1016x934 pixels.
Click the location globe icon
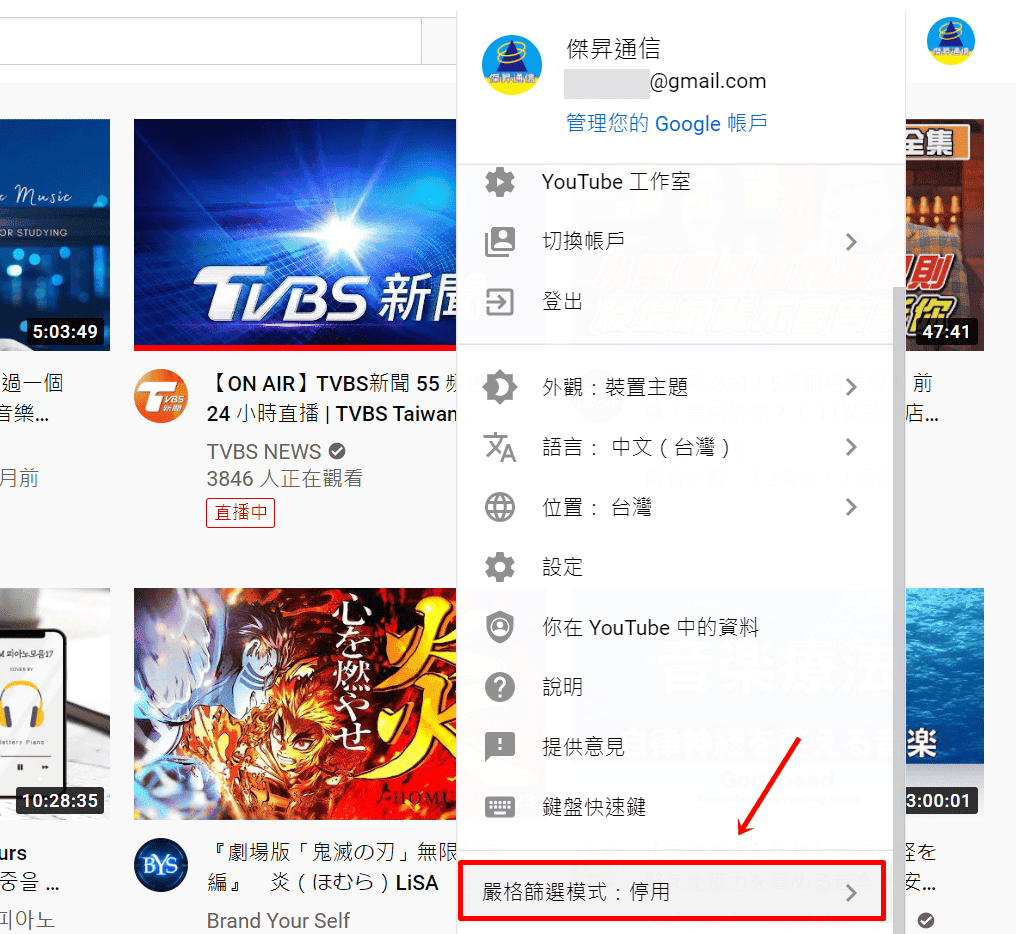[x=500, y=507]
